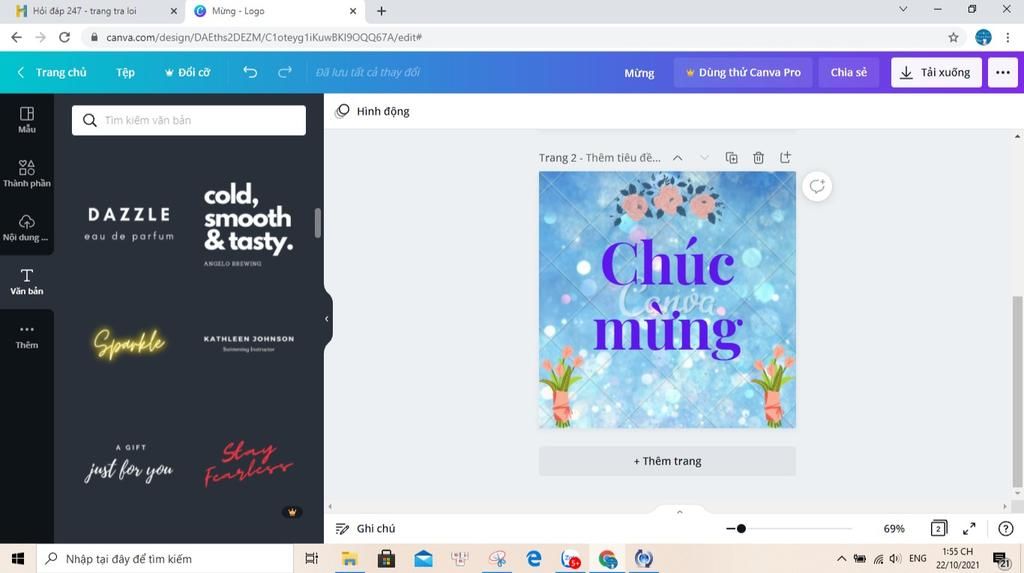Image resolution: width=1024 pixels, height=573 pixels.
Task: Enter fullscreen presentation mode
Action: [969, 529]
